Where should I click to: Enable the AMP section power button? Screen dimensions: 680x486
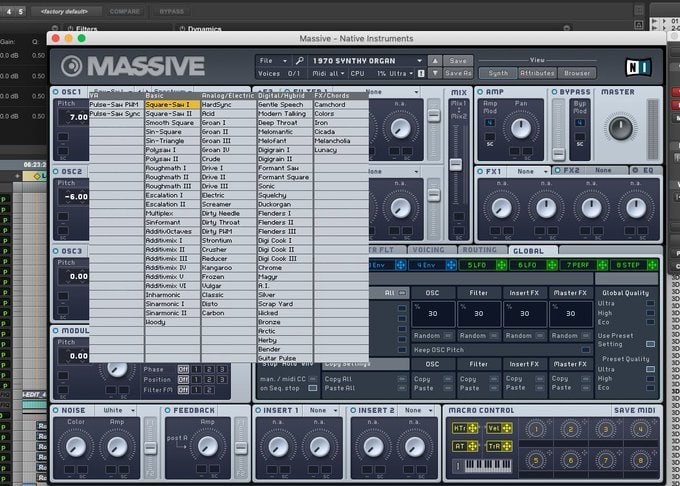click(480, 92)
